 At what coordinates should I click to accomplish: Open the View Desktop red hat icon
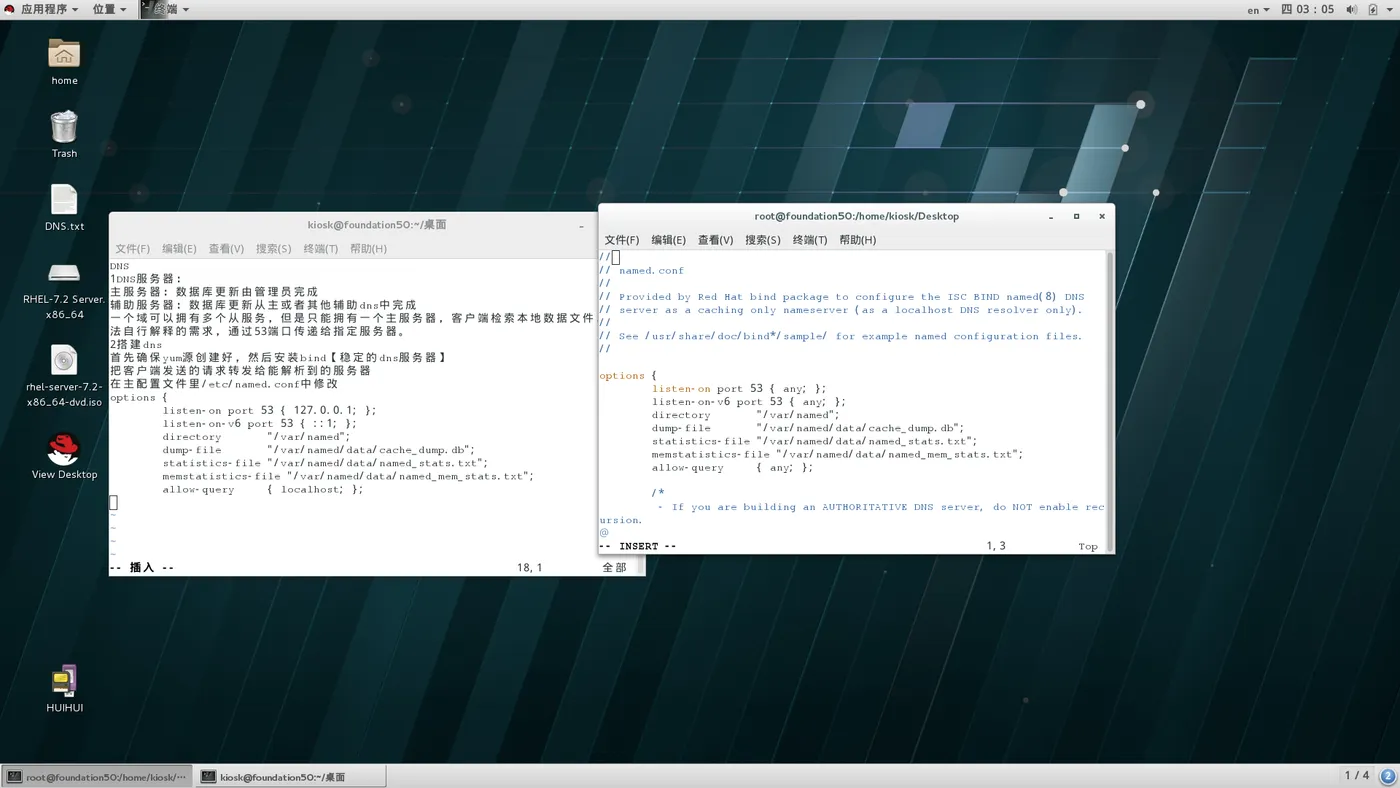tap(64, 448)
